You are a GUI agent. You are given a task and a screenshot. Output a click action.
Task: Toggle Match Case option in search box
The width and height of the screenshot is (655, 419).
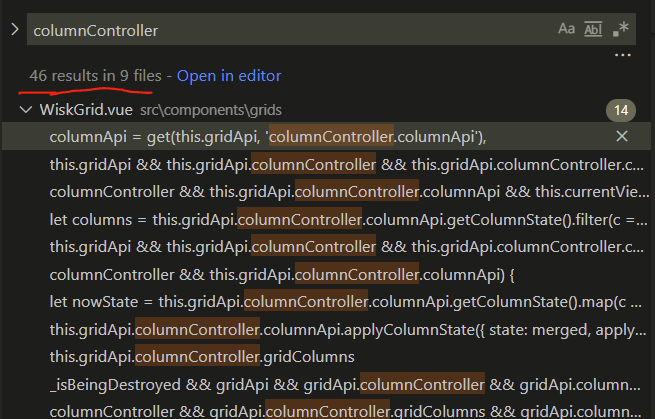pos(566,29)
